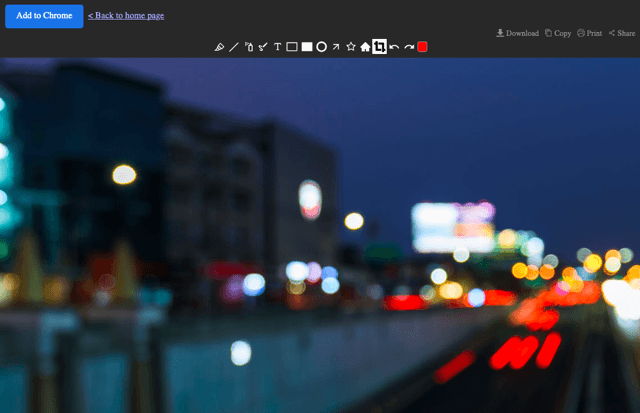The height and width of the screenshot is (413, 640).
Task: Click the home icon in toolbar
Action: pos(365,47)
